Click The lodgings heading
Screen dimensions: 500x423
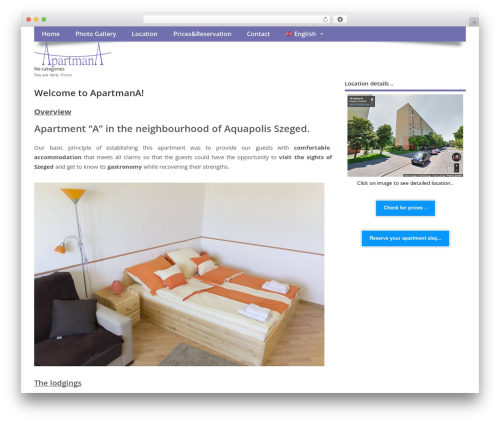[58, 383]
